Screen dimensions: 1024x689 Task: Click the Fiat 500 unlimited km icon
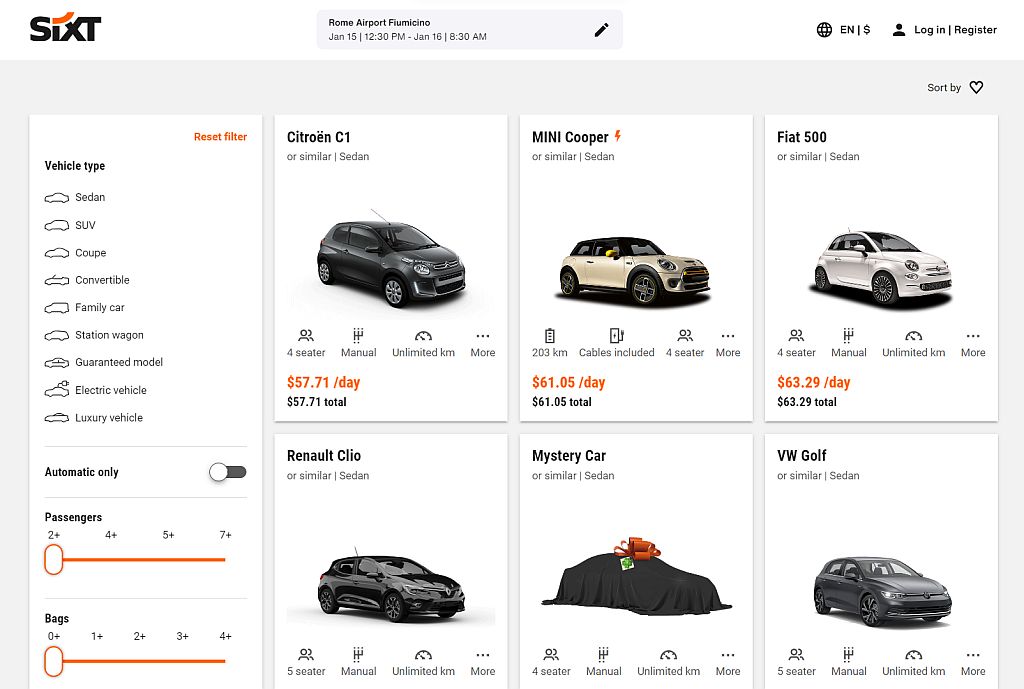914,336
